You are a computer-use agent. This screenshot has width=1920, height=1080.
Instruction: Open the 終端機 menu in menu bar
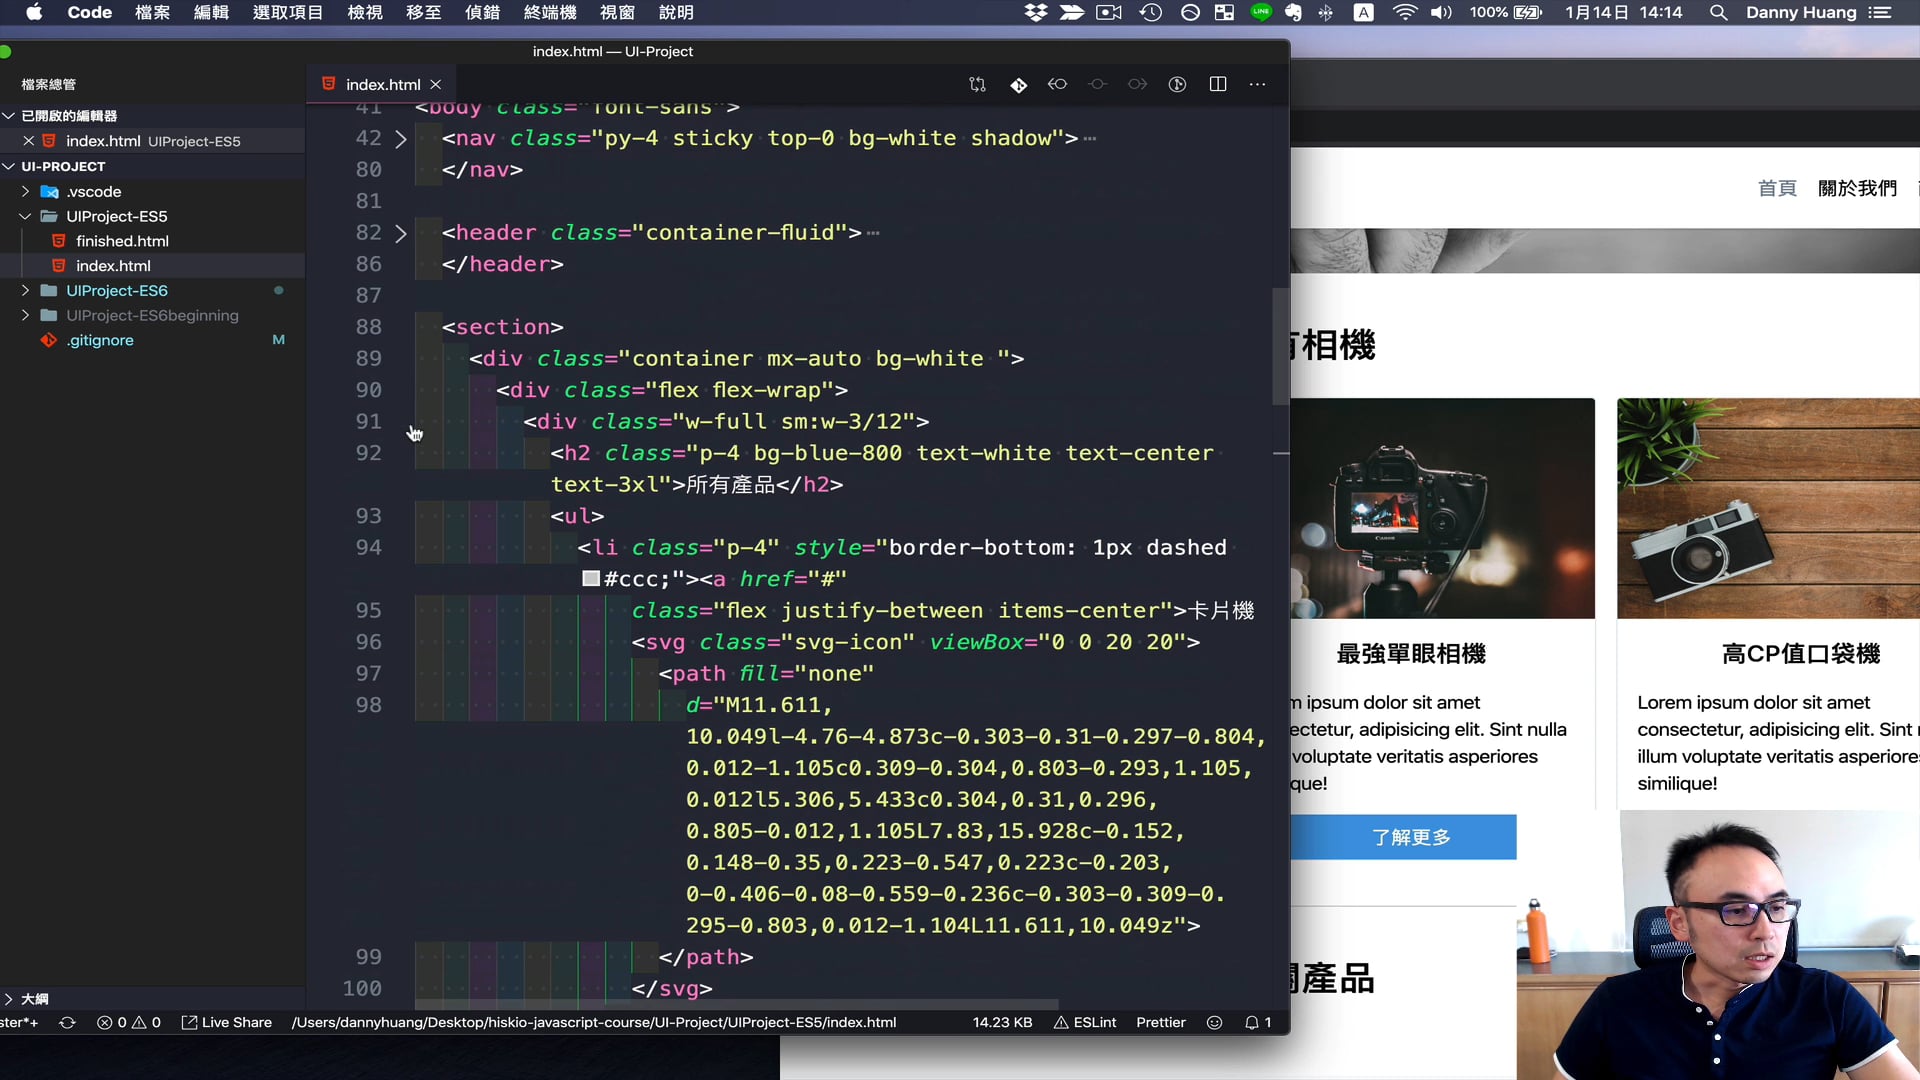[x=550, y=13]
